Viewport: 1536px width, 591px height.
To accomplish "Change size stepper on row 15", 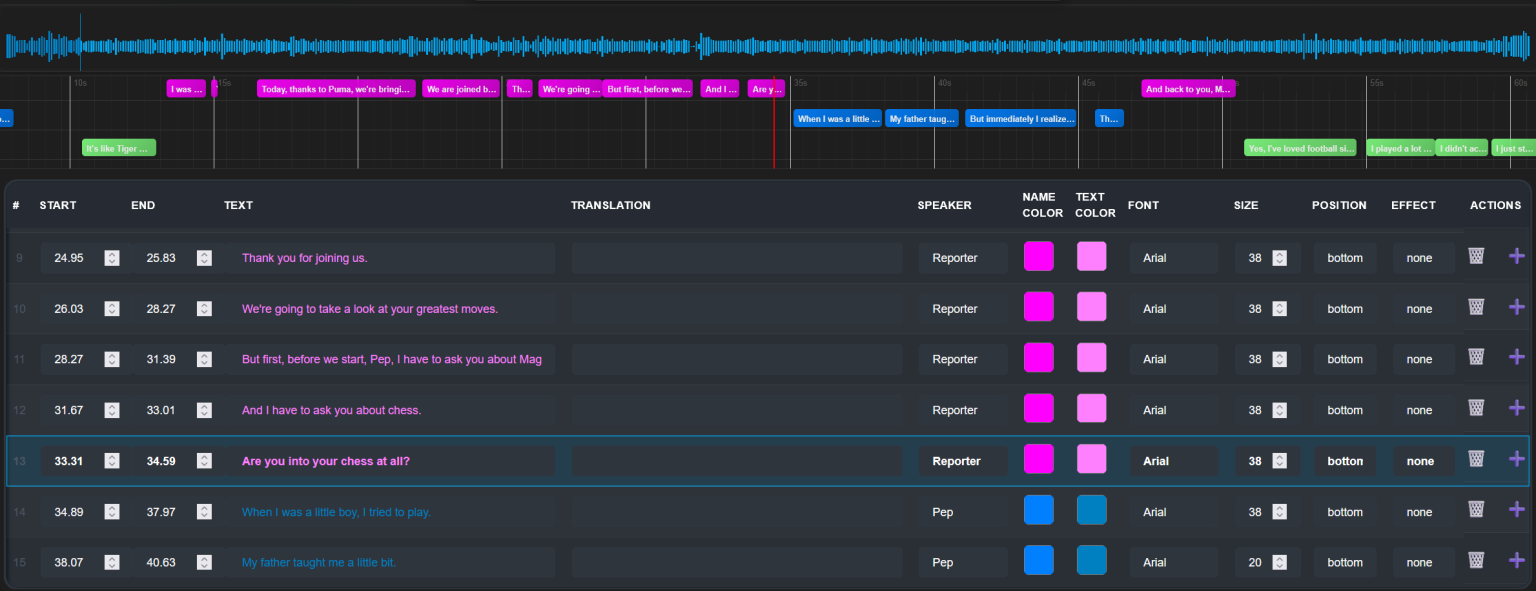I will [x=1279, y=563].
